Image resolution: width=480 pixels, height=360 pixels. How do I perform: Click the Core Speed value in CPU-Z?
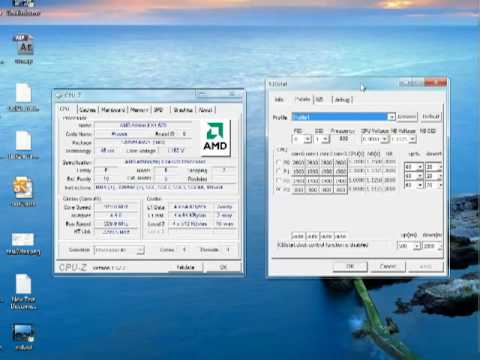click(x=115, y=207)
